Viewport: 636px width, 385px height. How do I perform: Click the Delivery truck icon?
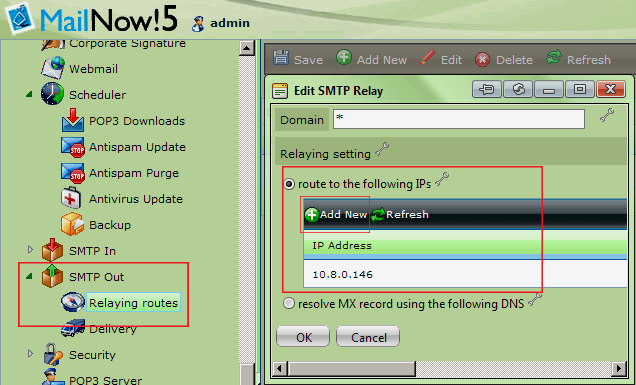pos(73,329)
